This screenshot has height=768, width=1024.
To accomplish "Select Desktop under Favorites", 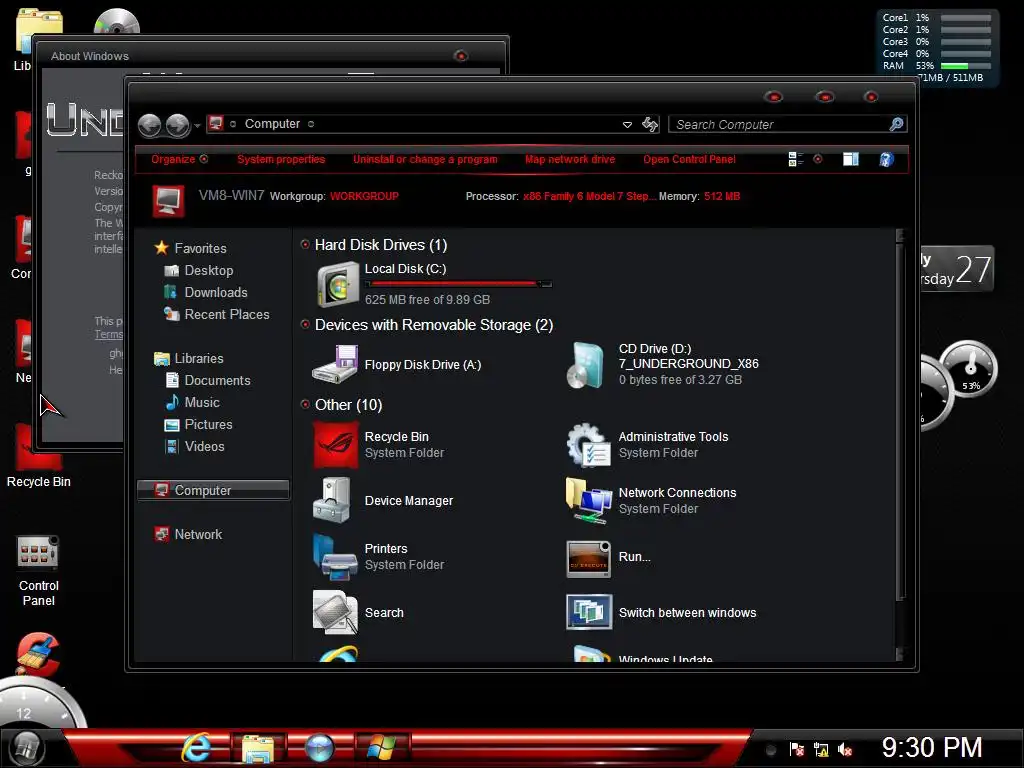I will pyautogui.click(x=199, y=270).
